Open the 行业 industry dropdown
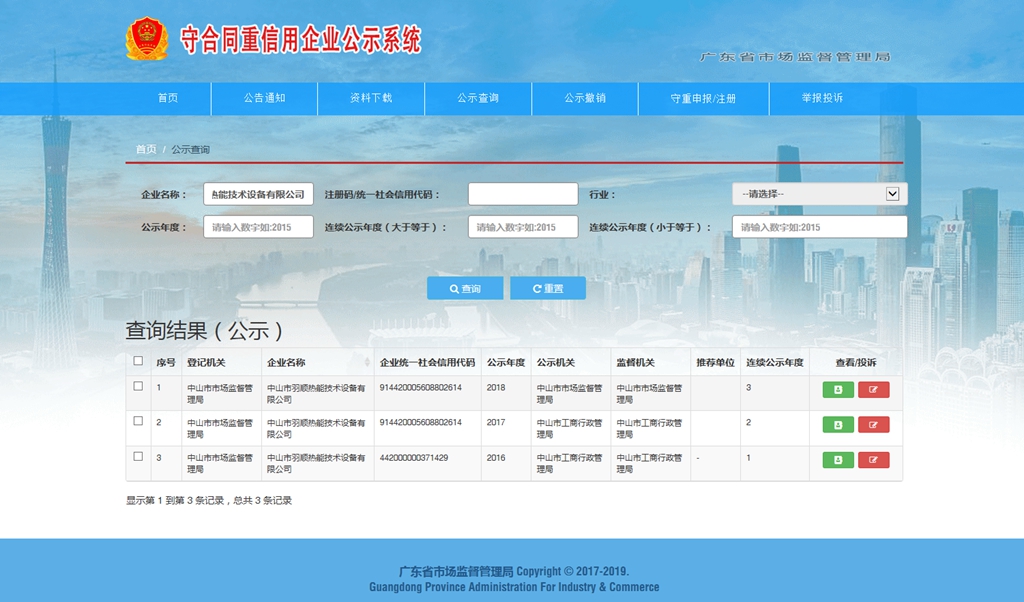The image size is (1024, 602). pyautogui.click(x=818, y=193)
